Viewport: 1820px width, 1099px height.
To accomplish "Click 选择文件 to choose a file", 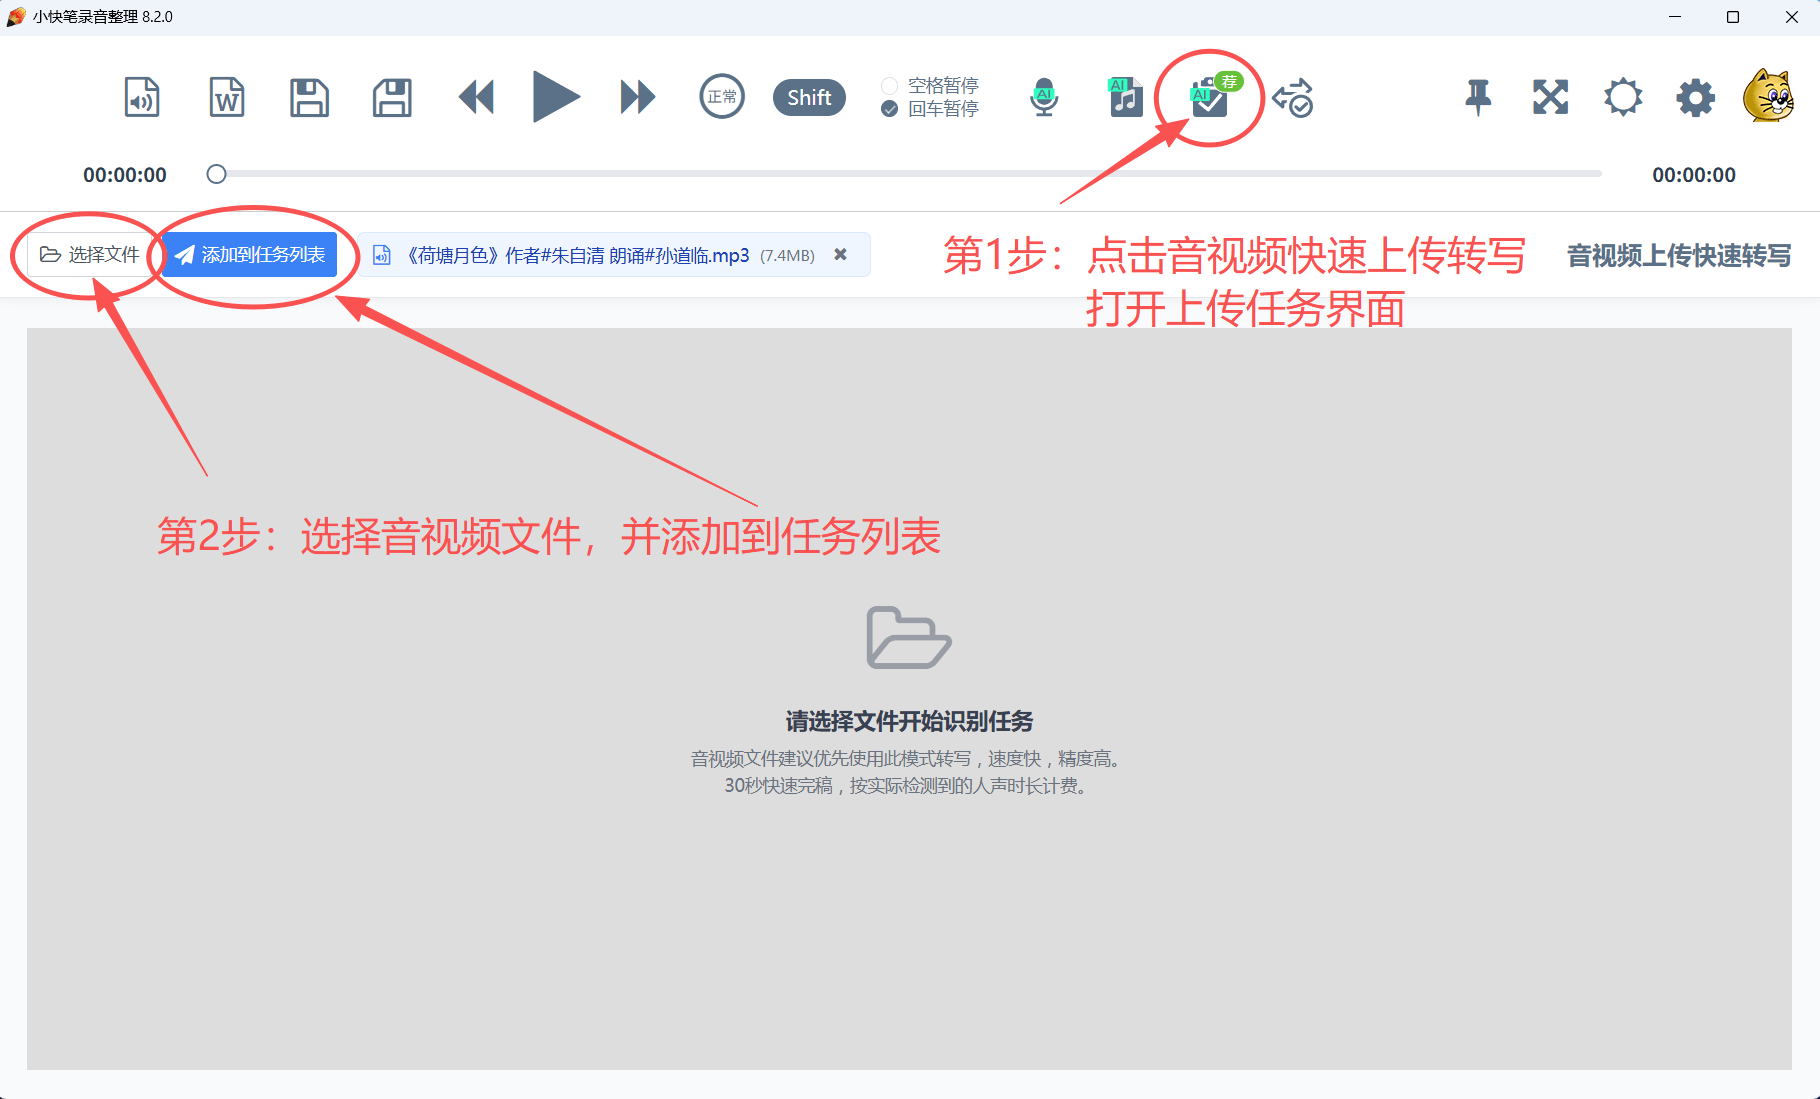I will [x=90, y=255].
